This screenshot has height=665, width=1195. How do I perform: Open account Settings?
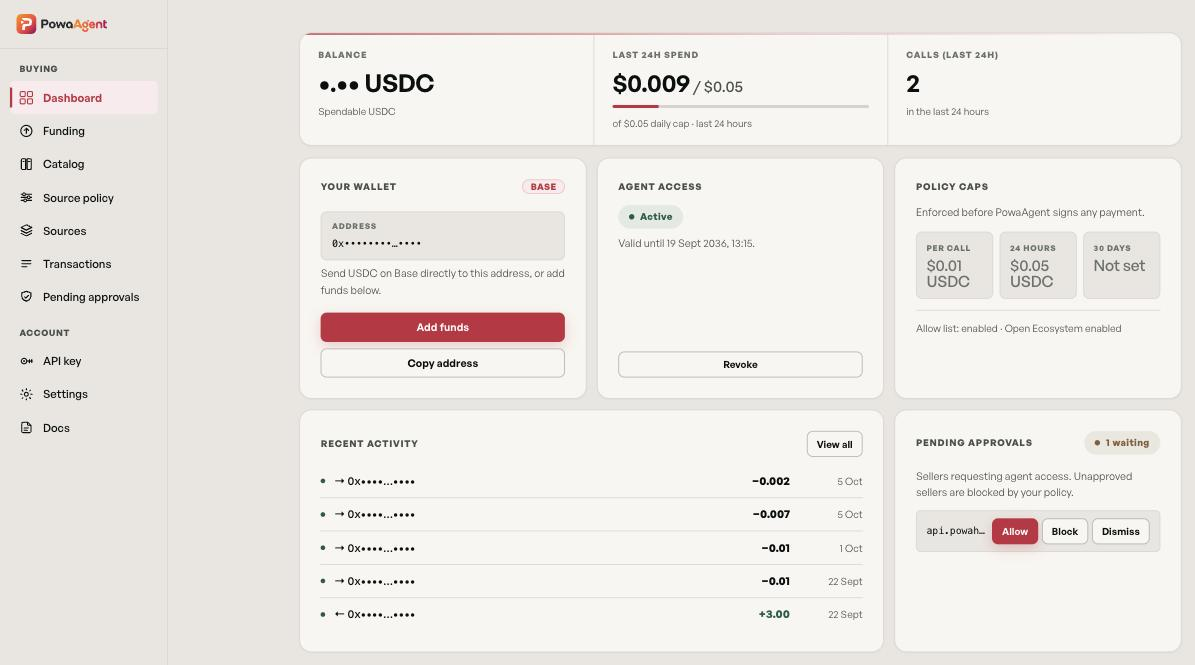coord(84,394)
